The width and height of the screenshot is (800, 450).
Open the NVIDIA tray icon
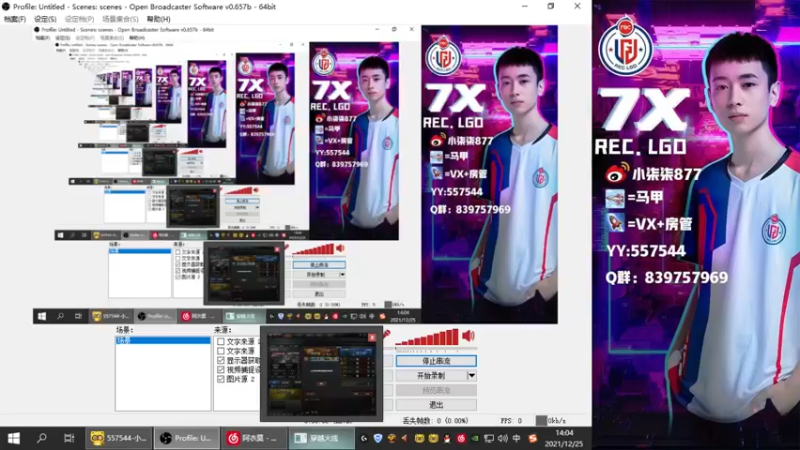click(x=475, y=438)
